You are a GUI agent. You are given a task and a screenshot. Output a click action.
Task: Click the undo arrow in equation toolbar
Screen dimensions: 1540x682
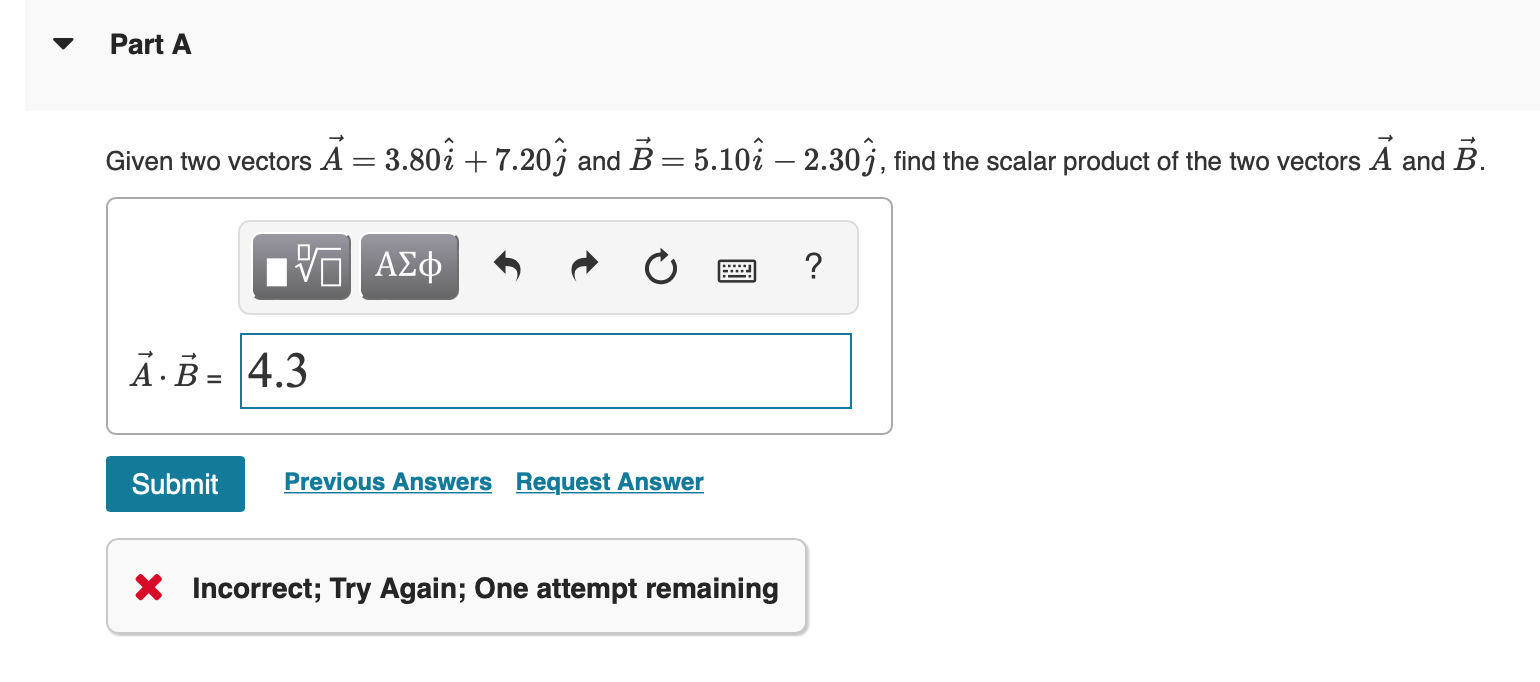click(507, 266)
